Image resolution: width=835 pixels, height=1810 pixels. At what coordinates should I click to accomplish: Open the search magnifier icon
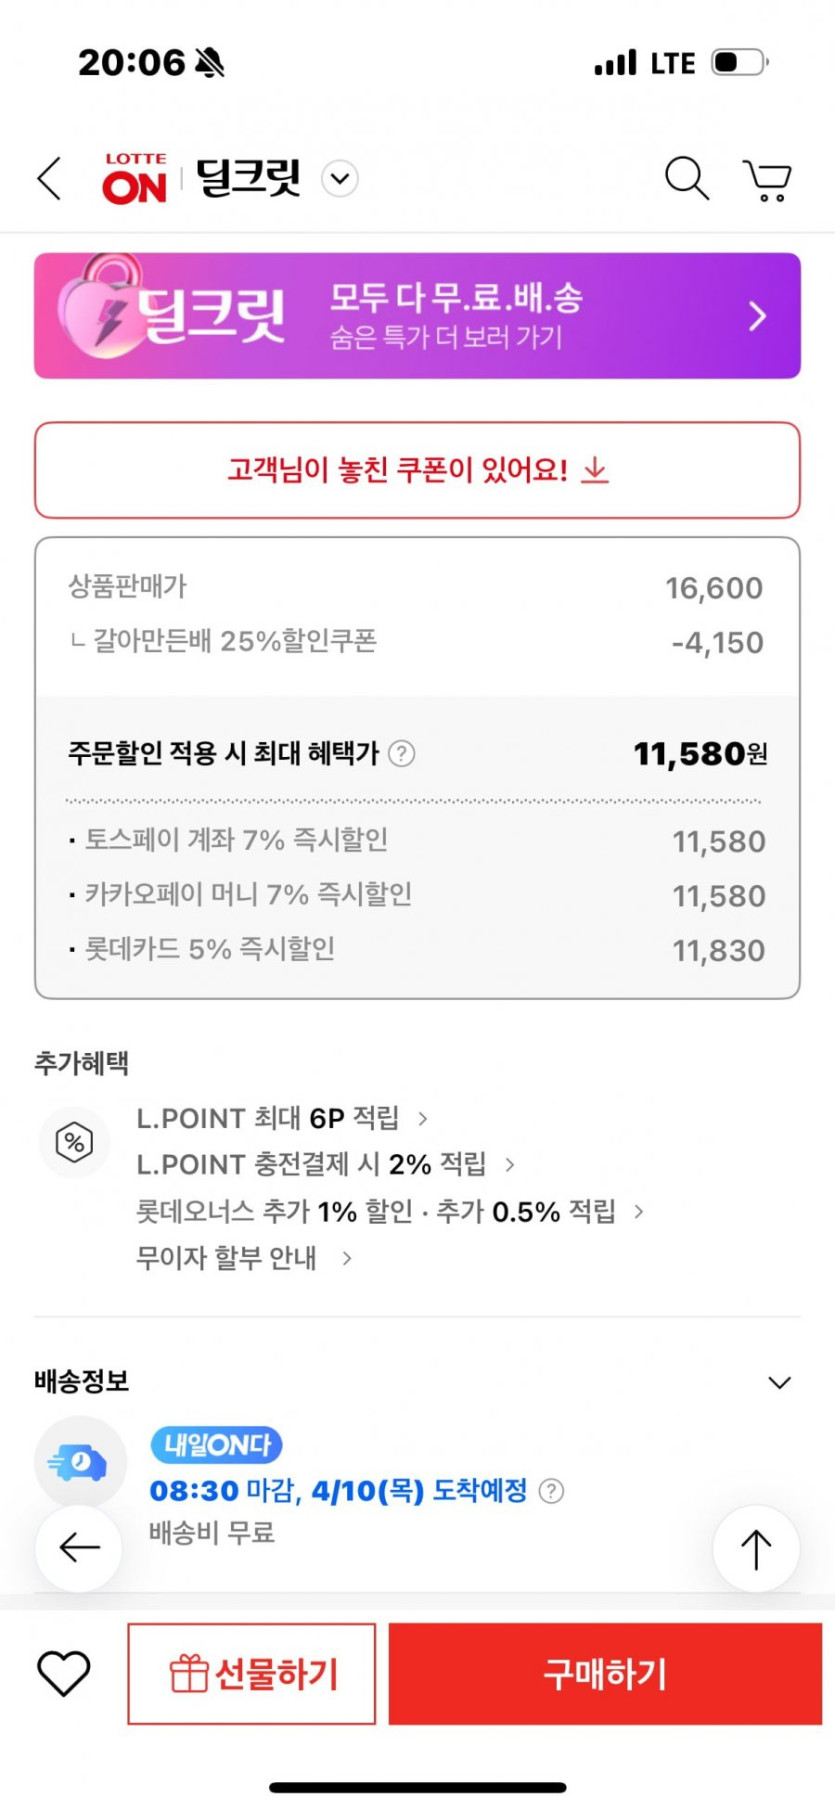click(x=686, y=179)
